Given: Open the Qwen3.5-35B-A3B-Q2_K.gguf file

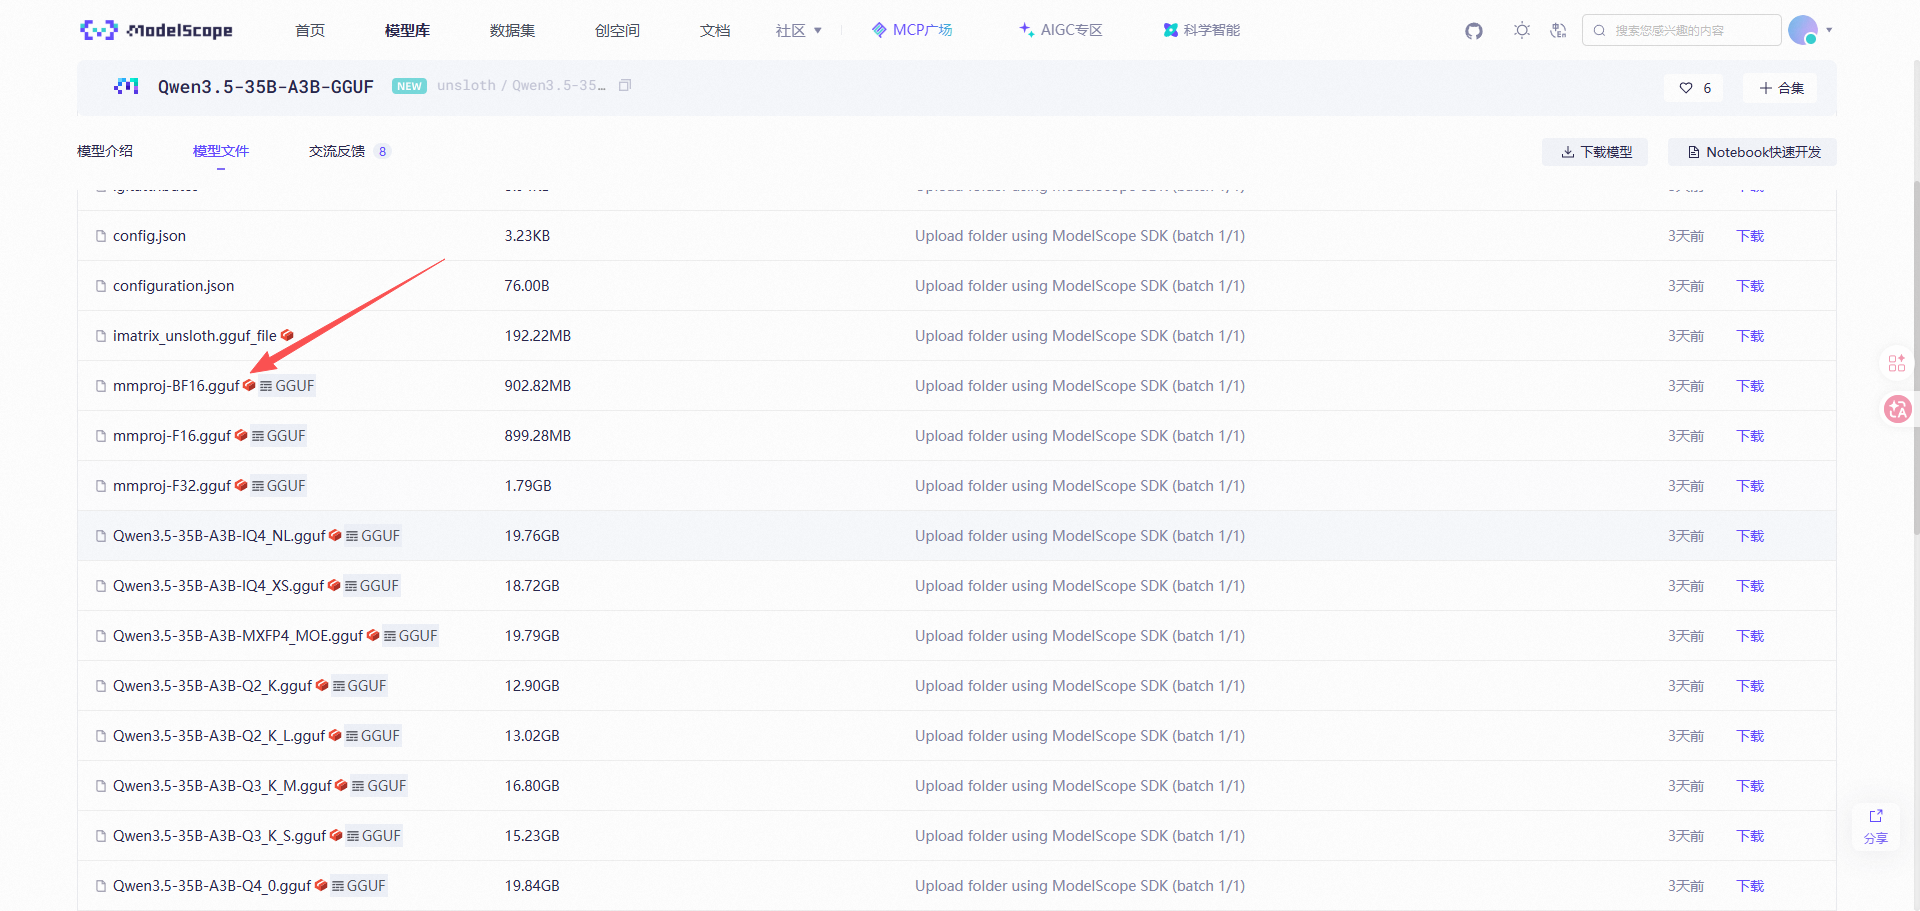Looking at the screenshot, I should tap(212, 686).
